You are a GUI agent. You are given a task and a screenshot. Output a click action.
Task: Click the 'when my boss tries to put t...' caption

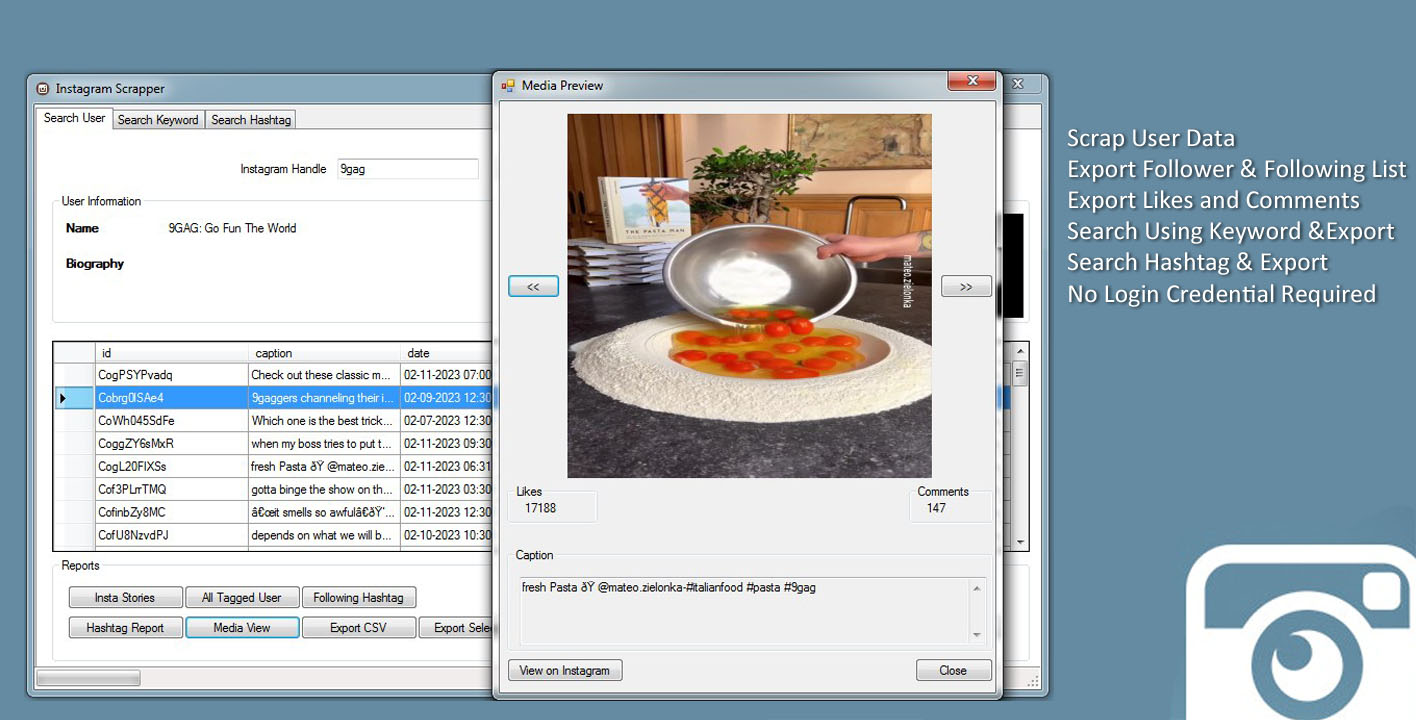[324, 444]
